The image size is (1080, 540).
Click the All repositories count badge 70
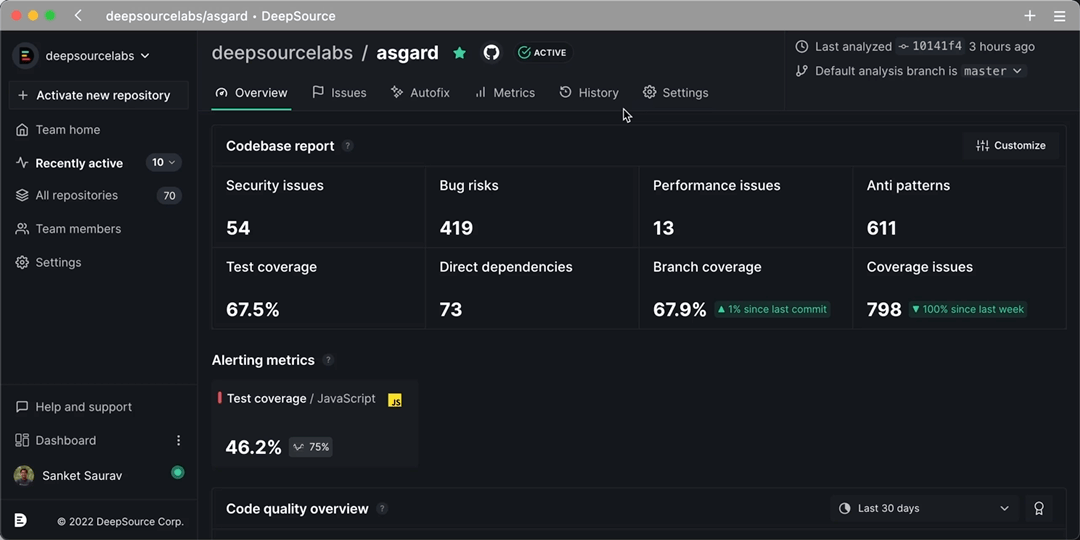169,196
